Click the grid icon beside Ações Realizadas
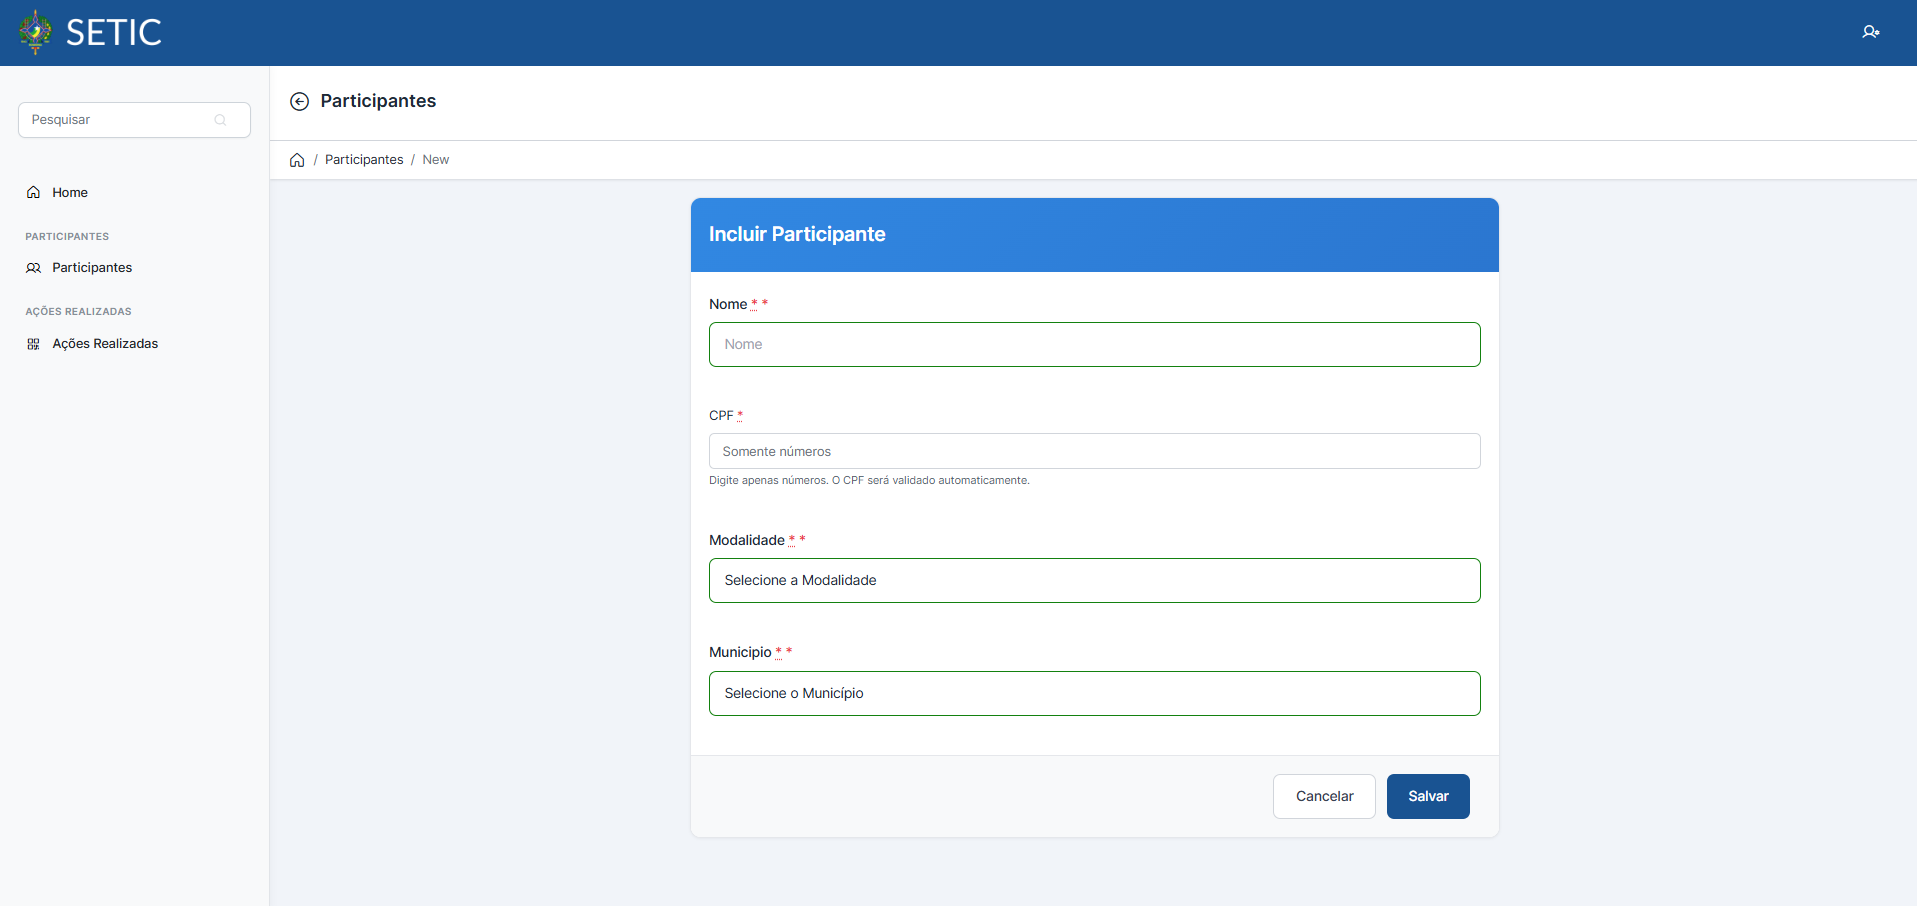1917x906 pixels. click(34, 344)
